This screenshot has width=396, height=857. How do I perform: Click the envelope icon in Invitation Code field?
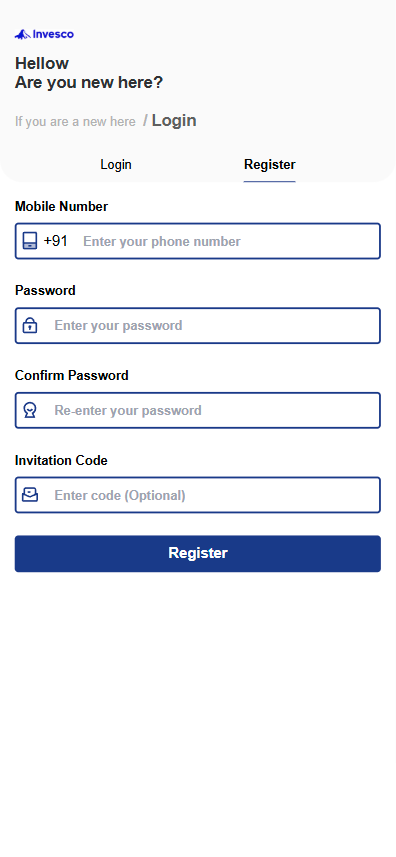click(x=30, y=495)
